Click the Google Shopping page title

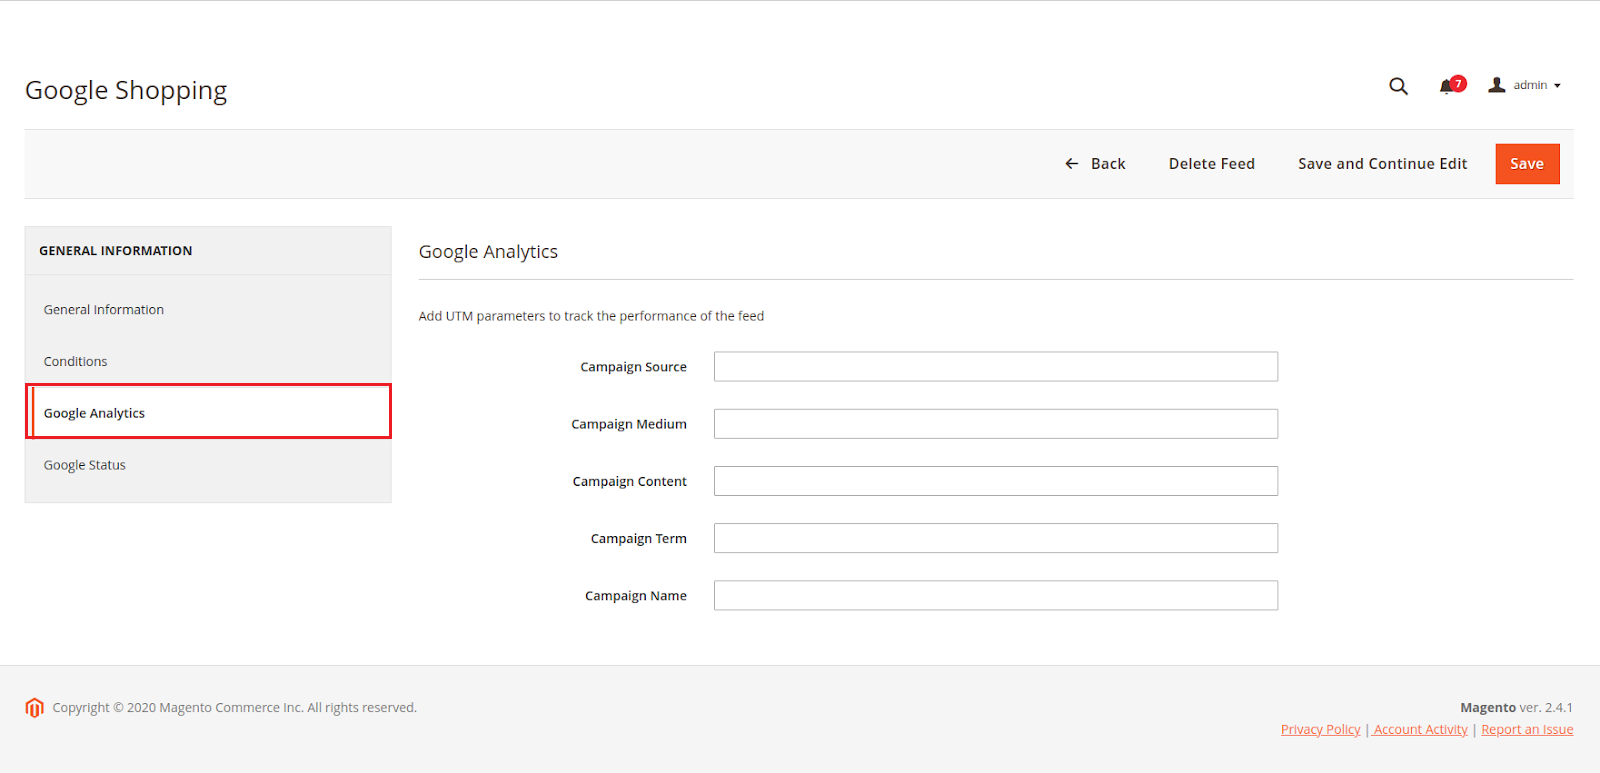[126, 91]
